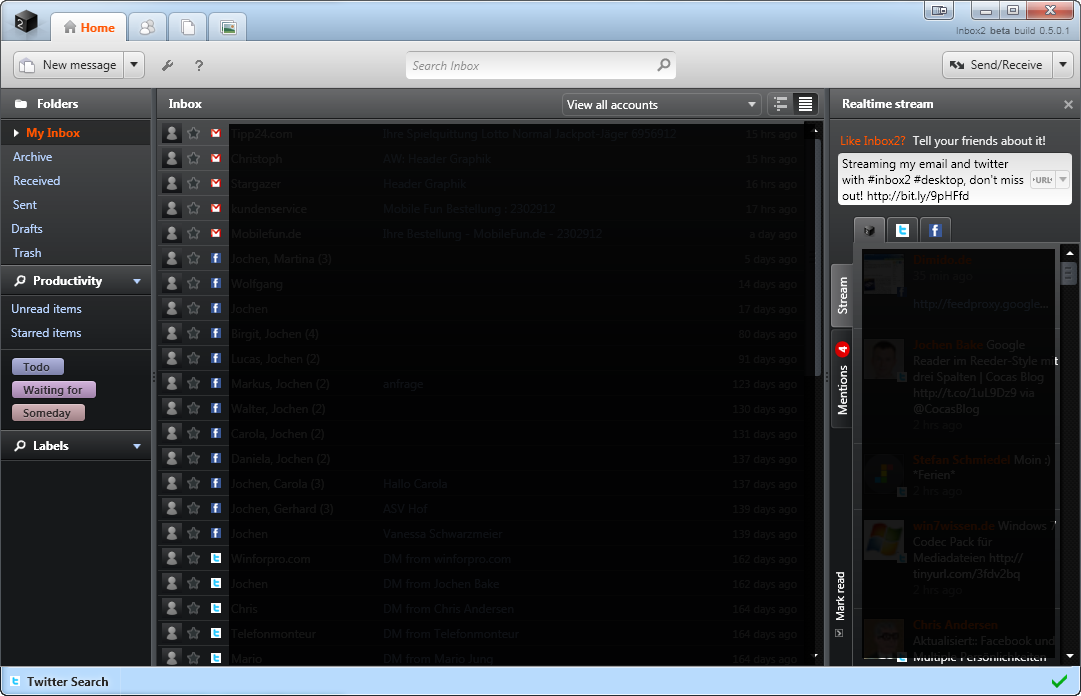Click the Search Inbox field
The width and height of the screenshot is (1081, 696).
coord(530,66)
